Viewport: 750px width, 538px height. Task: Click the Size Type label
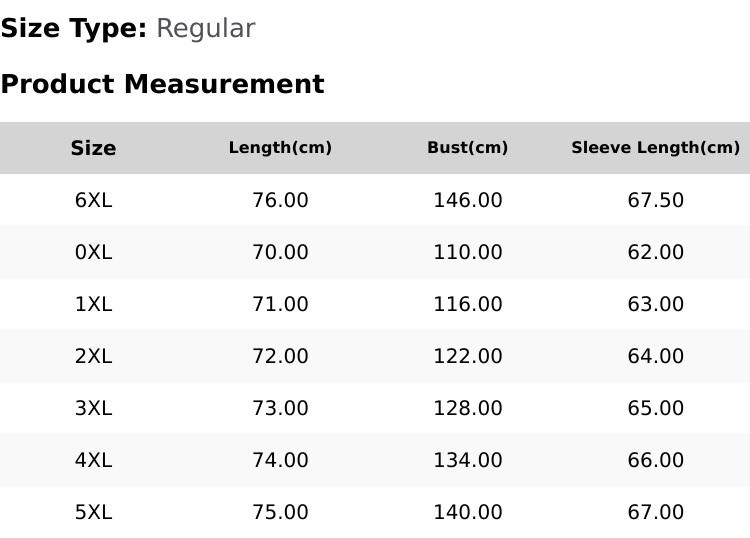click(74, 29)
